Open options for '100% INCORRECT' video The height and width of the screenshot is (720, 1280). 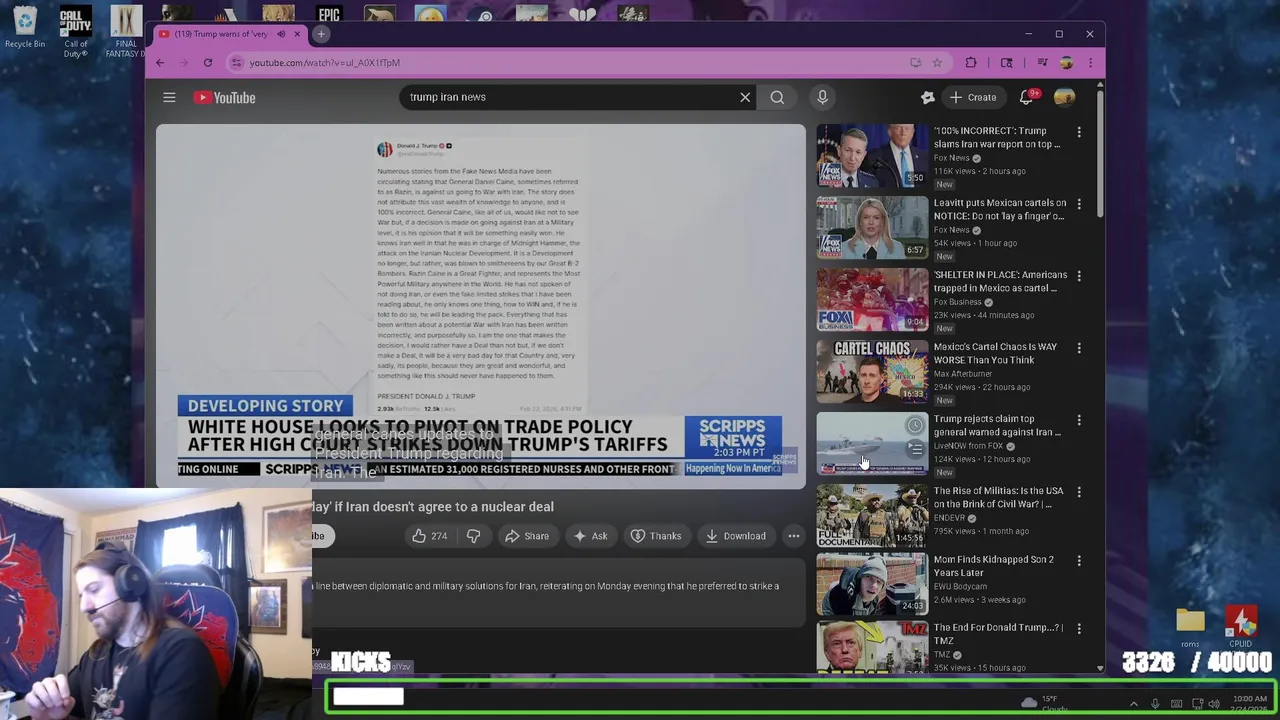tap(1079, 132)
